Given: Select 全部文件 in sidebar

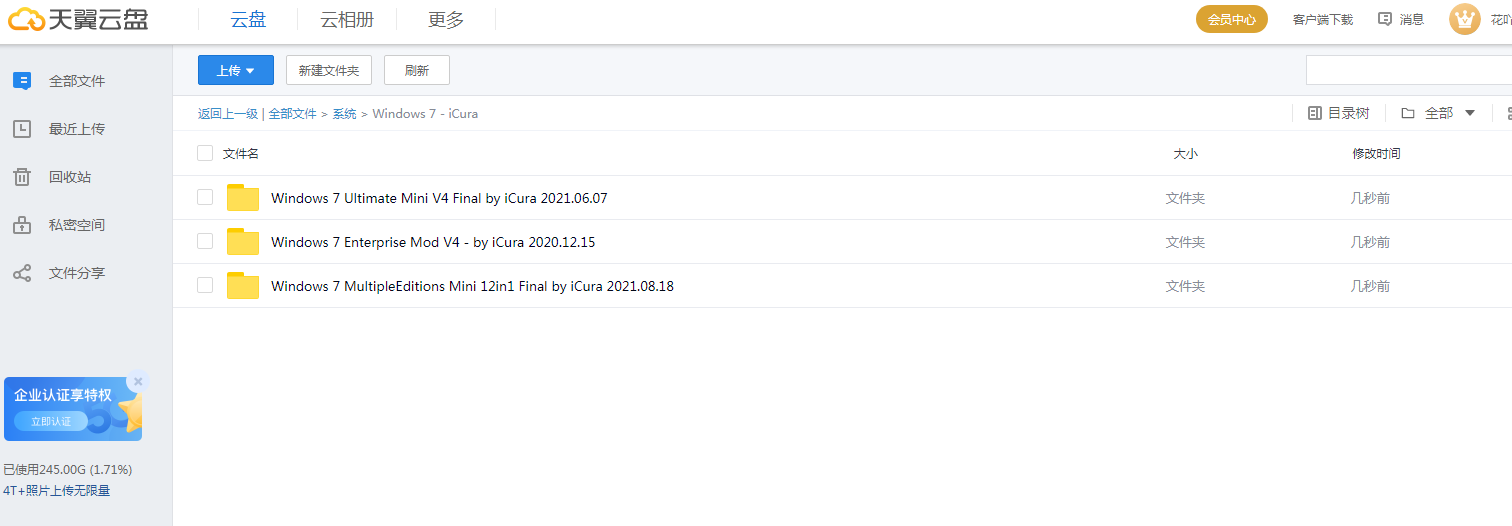Looking at the screenshot, I should pos(77,81).
